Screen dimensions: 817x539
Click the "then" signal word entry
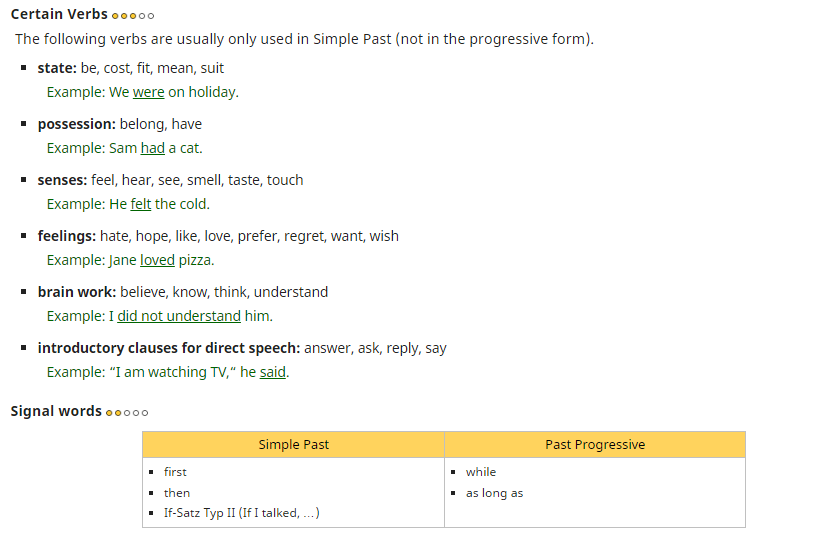coord(177,493)
